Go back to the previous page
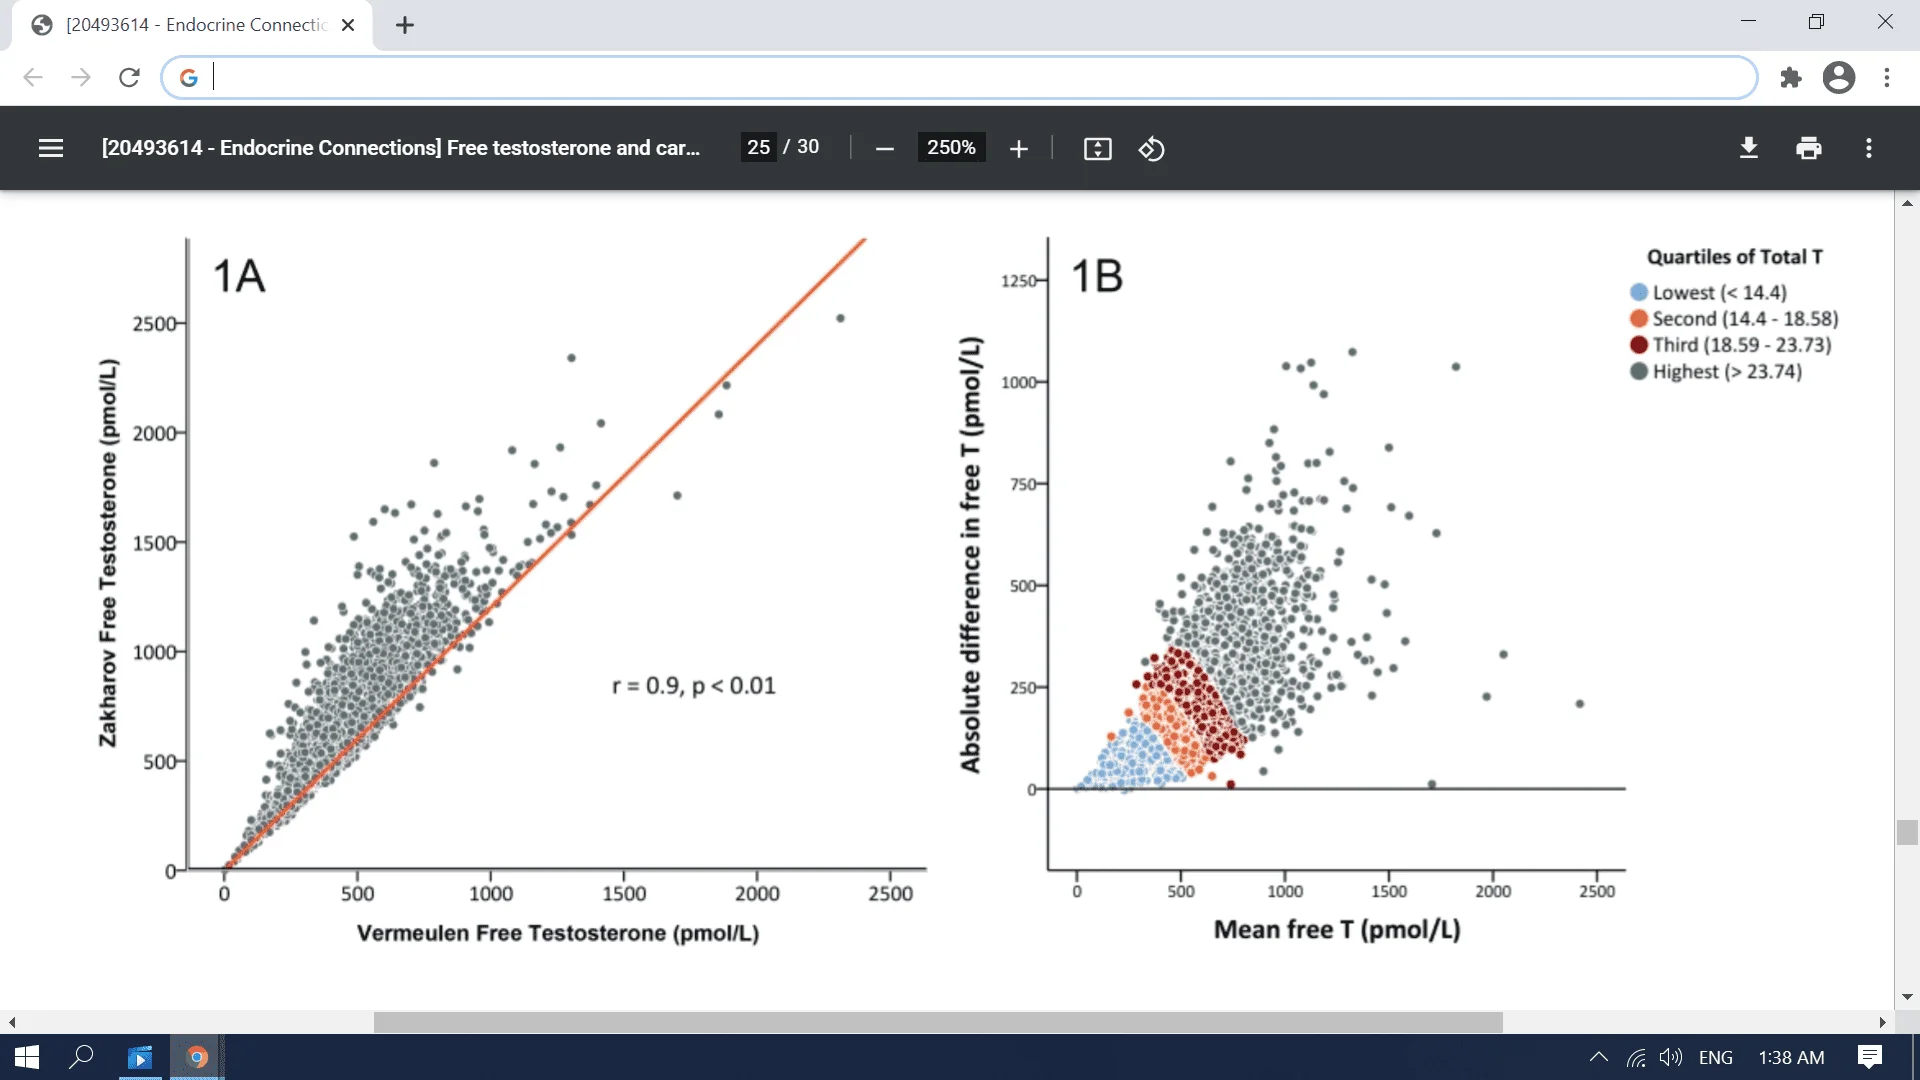The height and width of the screenshot is (1080, 1920). pos(33,77)
